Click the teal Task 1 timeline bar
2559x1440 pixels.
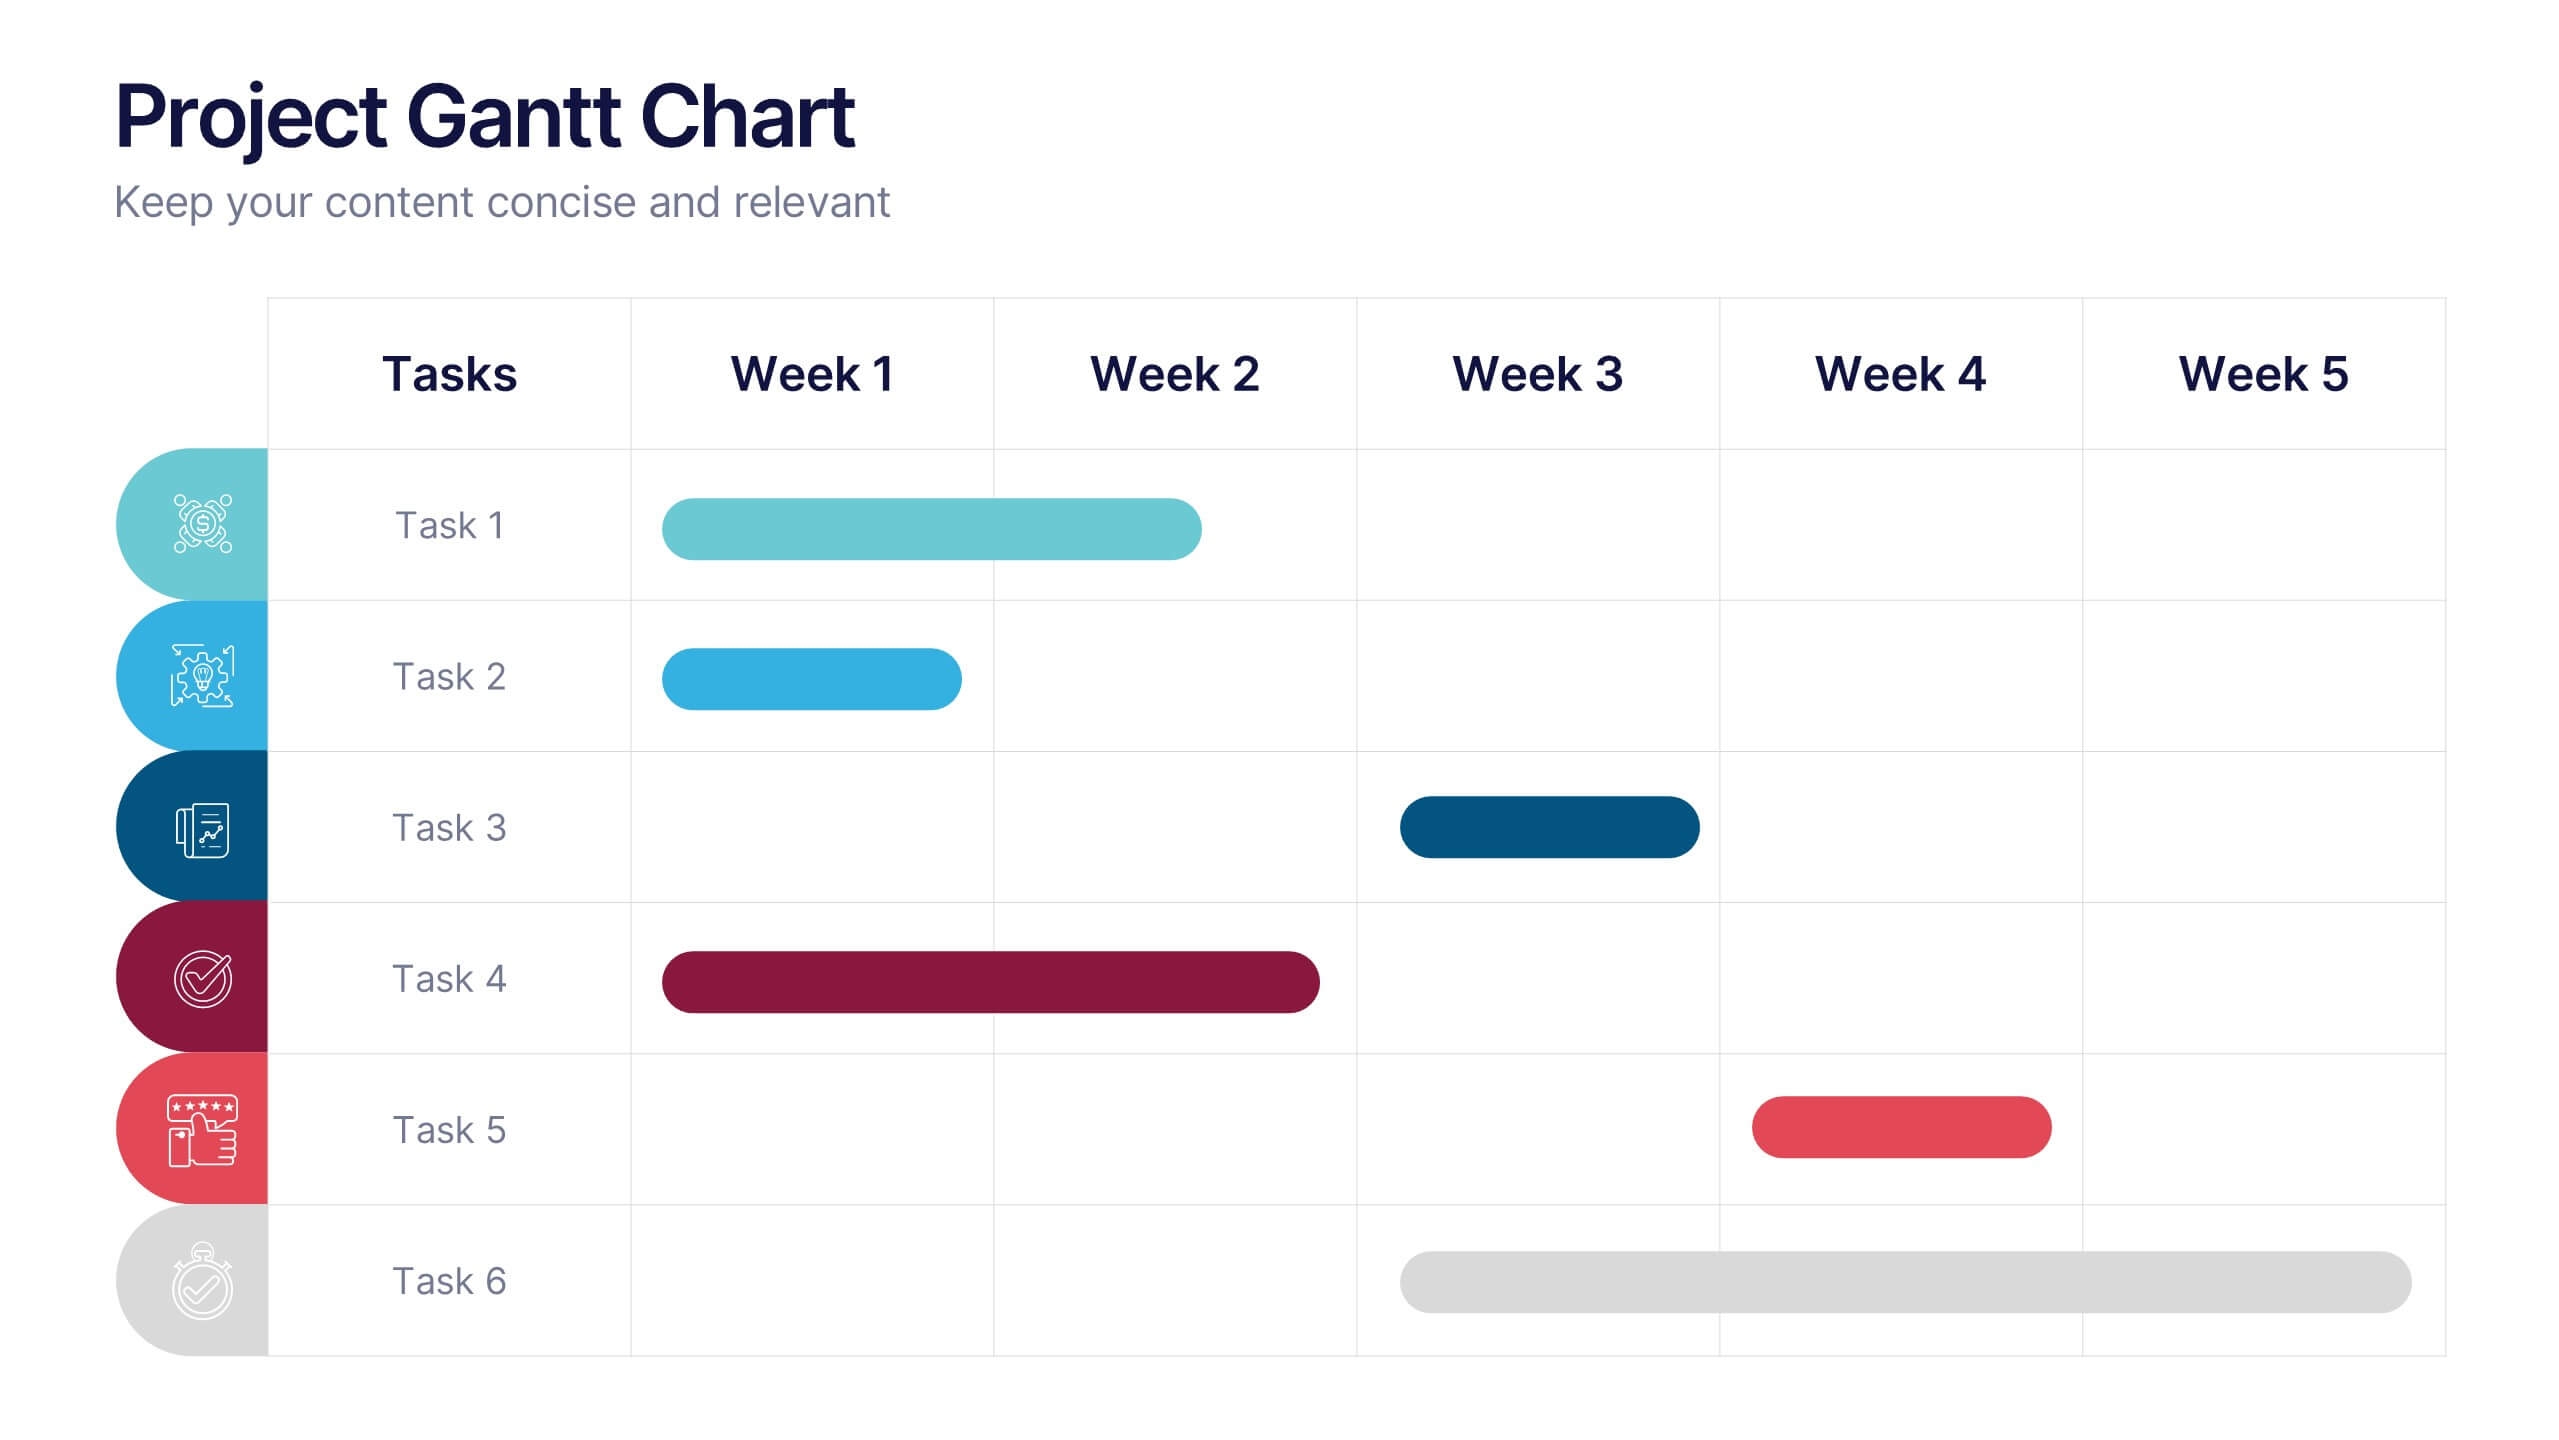(x=931, y=529)
